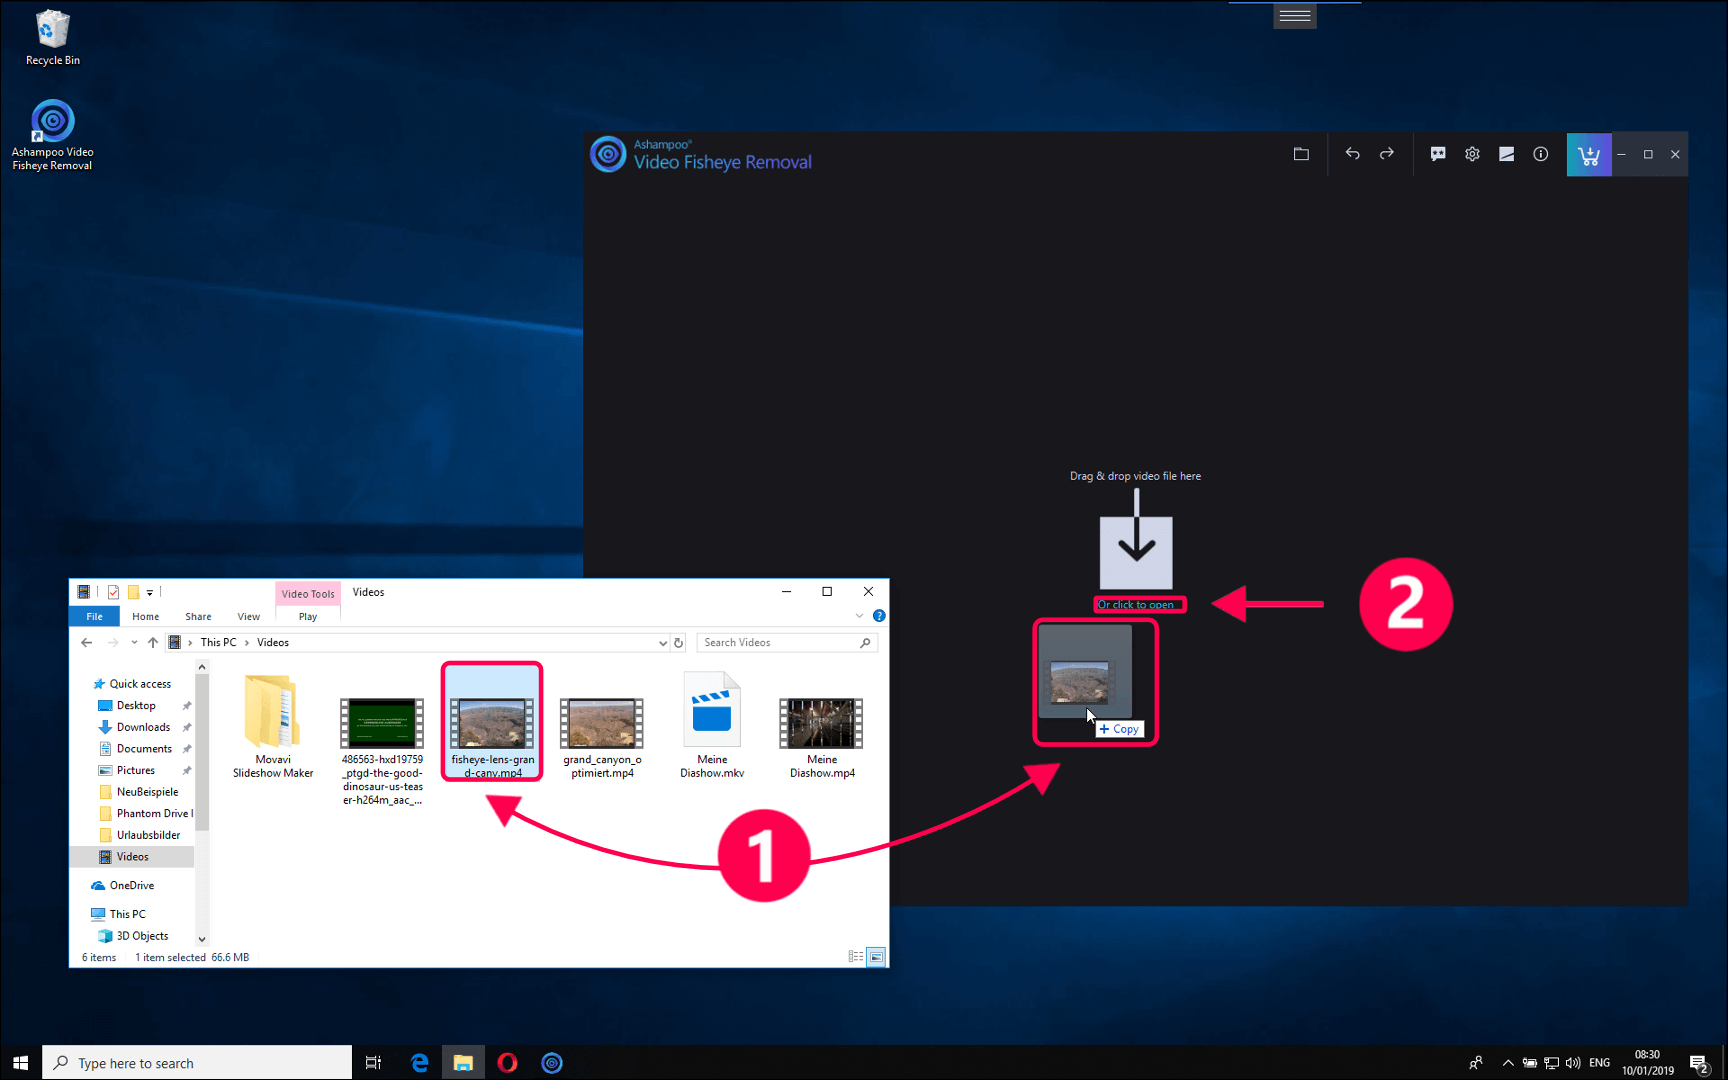The image size is (1728, 1080).
Task: Open a video file with the folder icon
Action: coord(1301,154)
